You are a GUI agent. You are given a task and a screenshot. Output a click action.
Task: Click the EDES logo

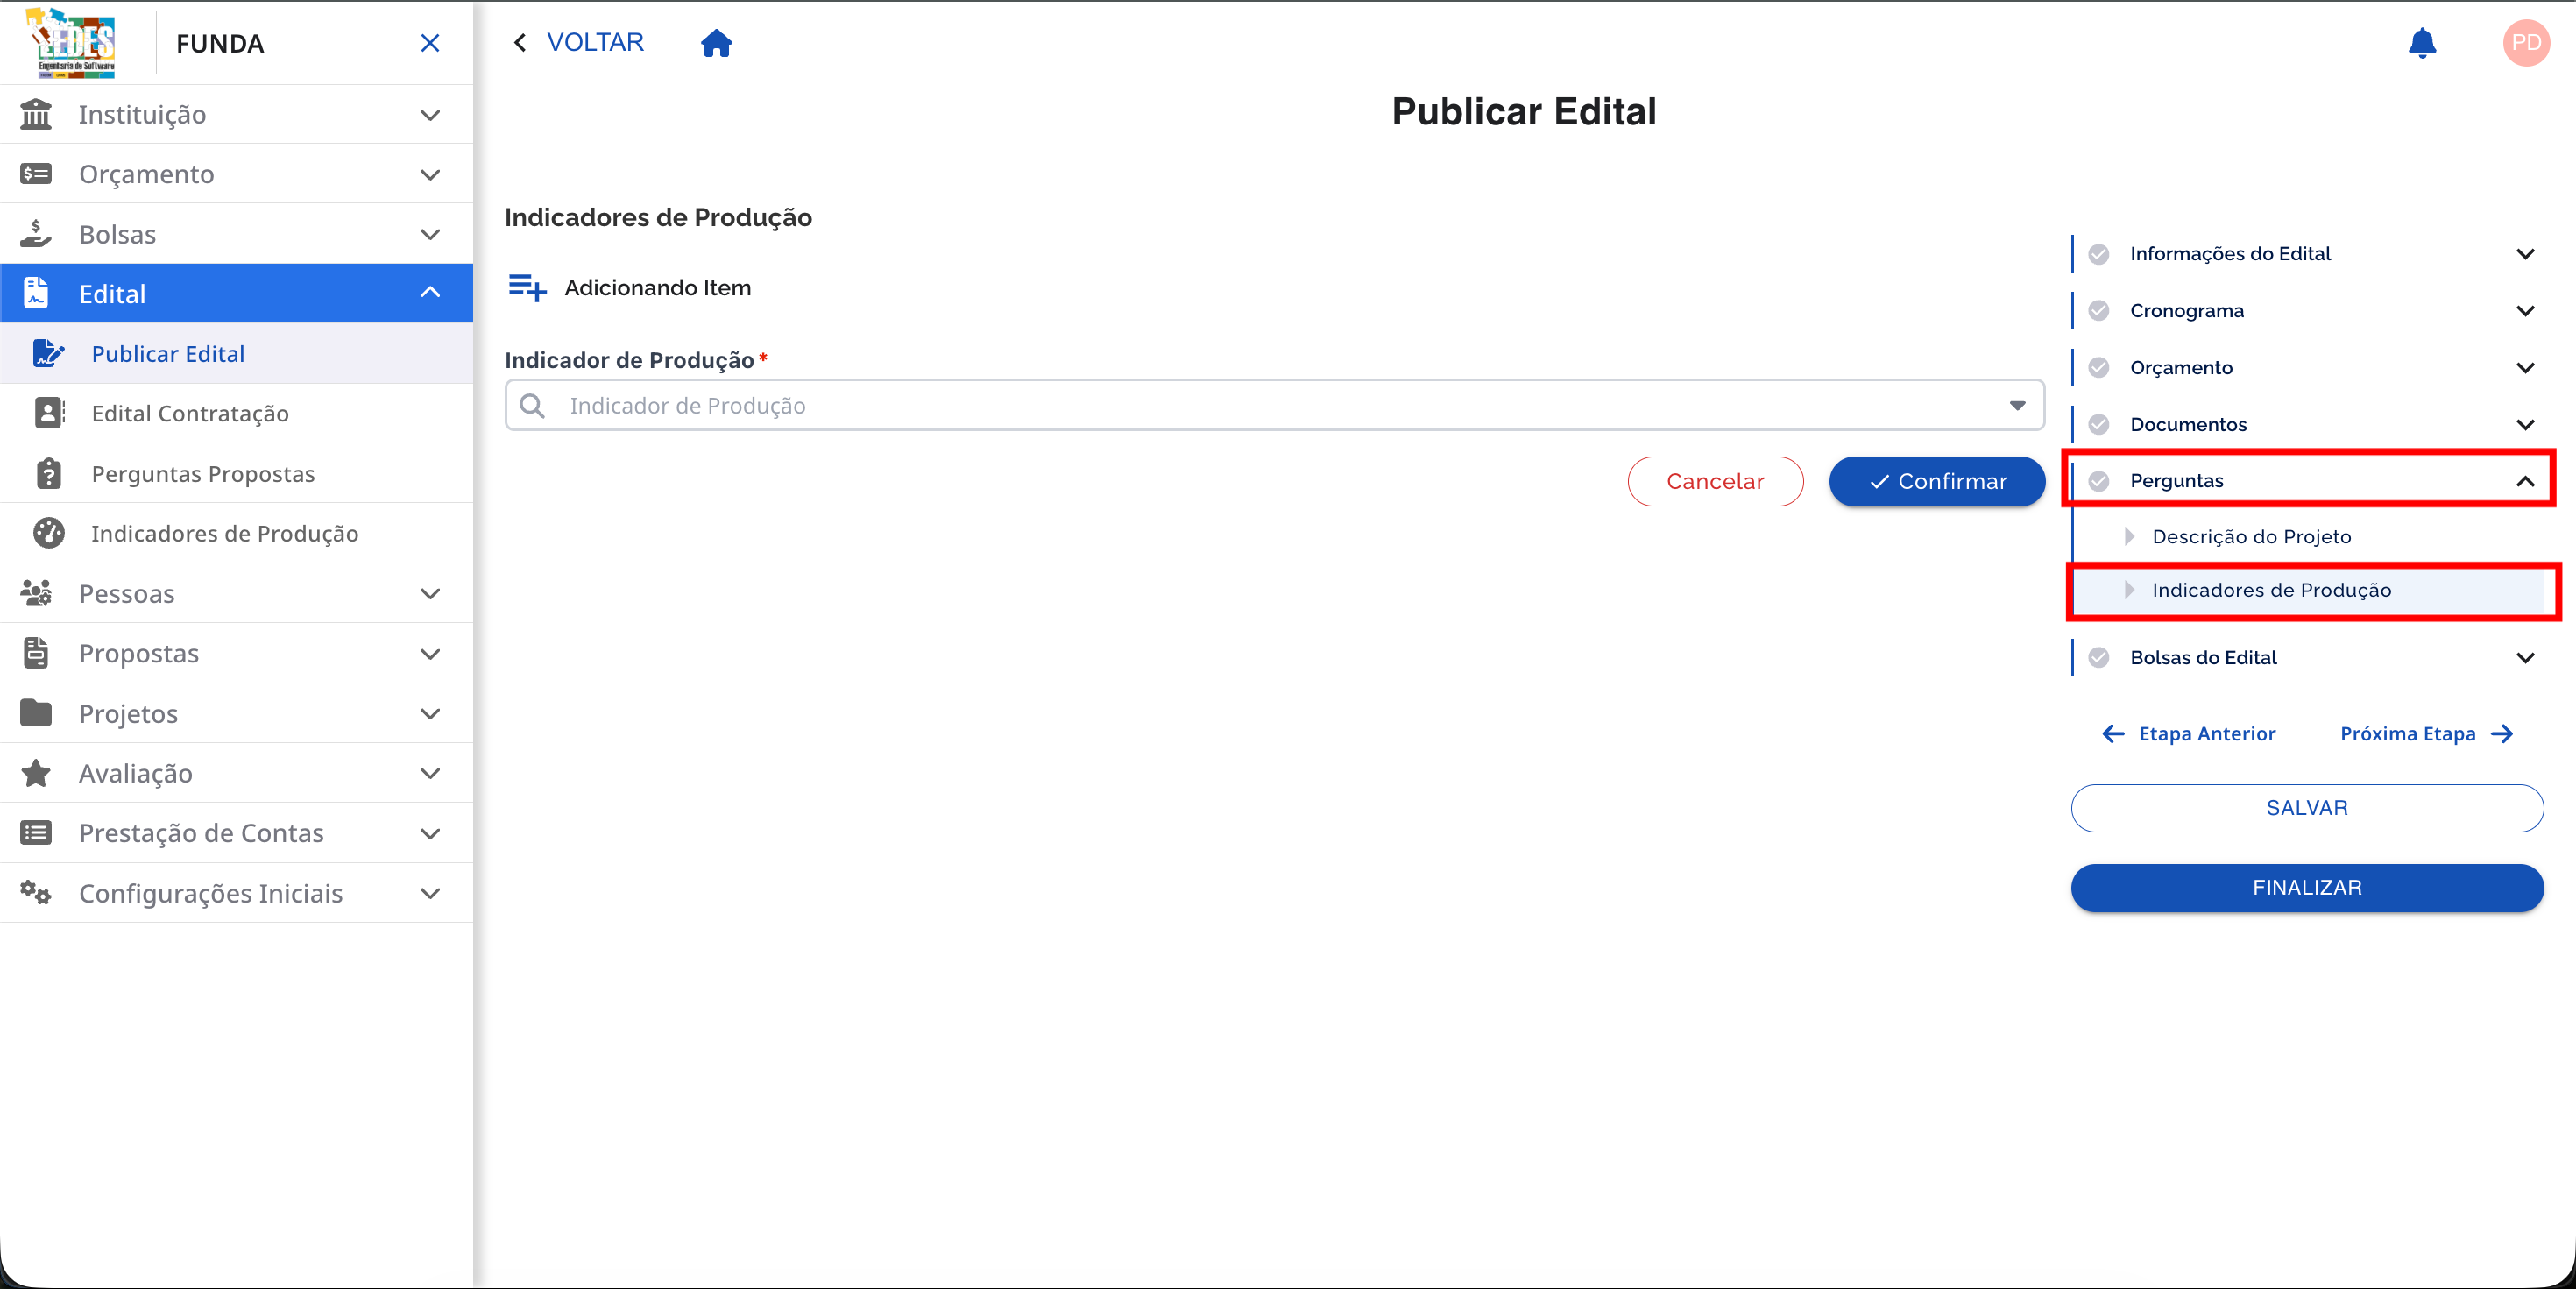tap(72, 43)
